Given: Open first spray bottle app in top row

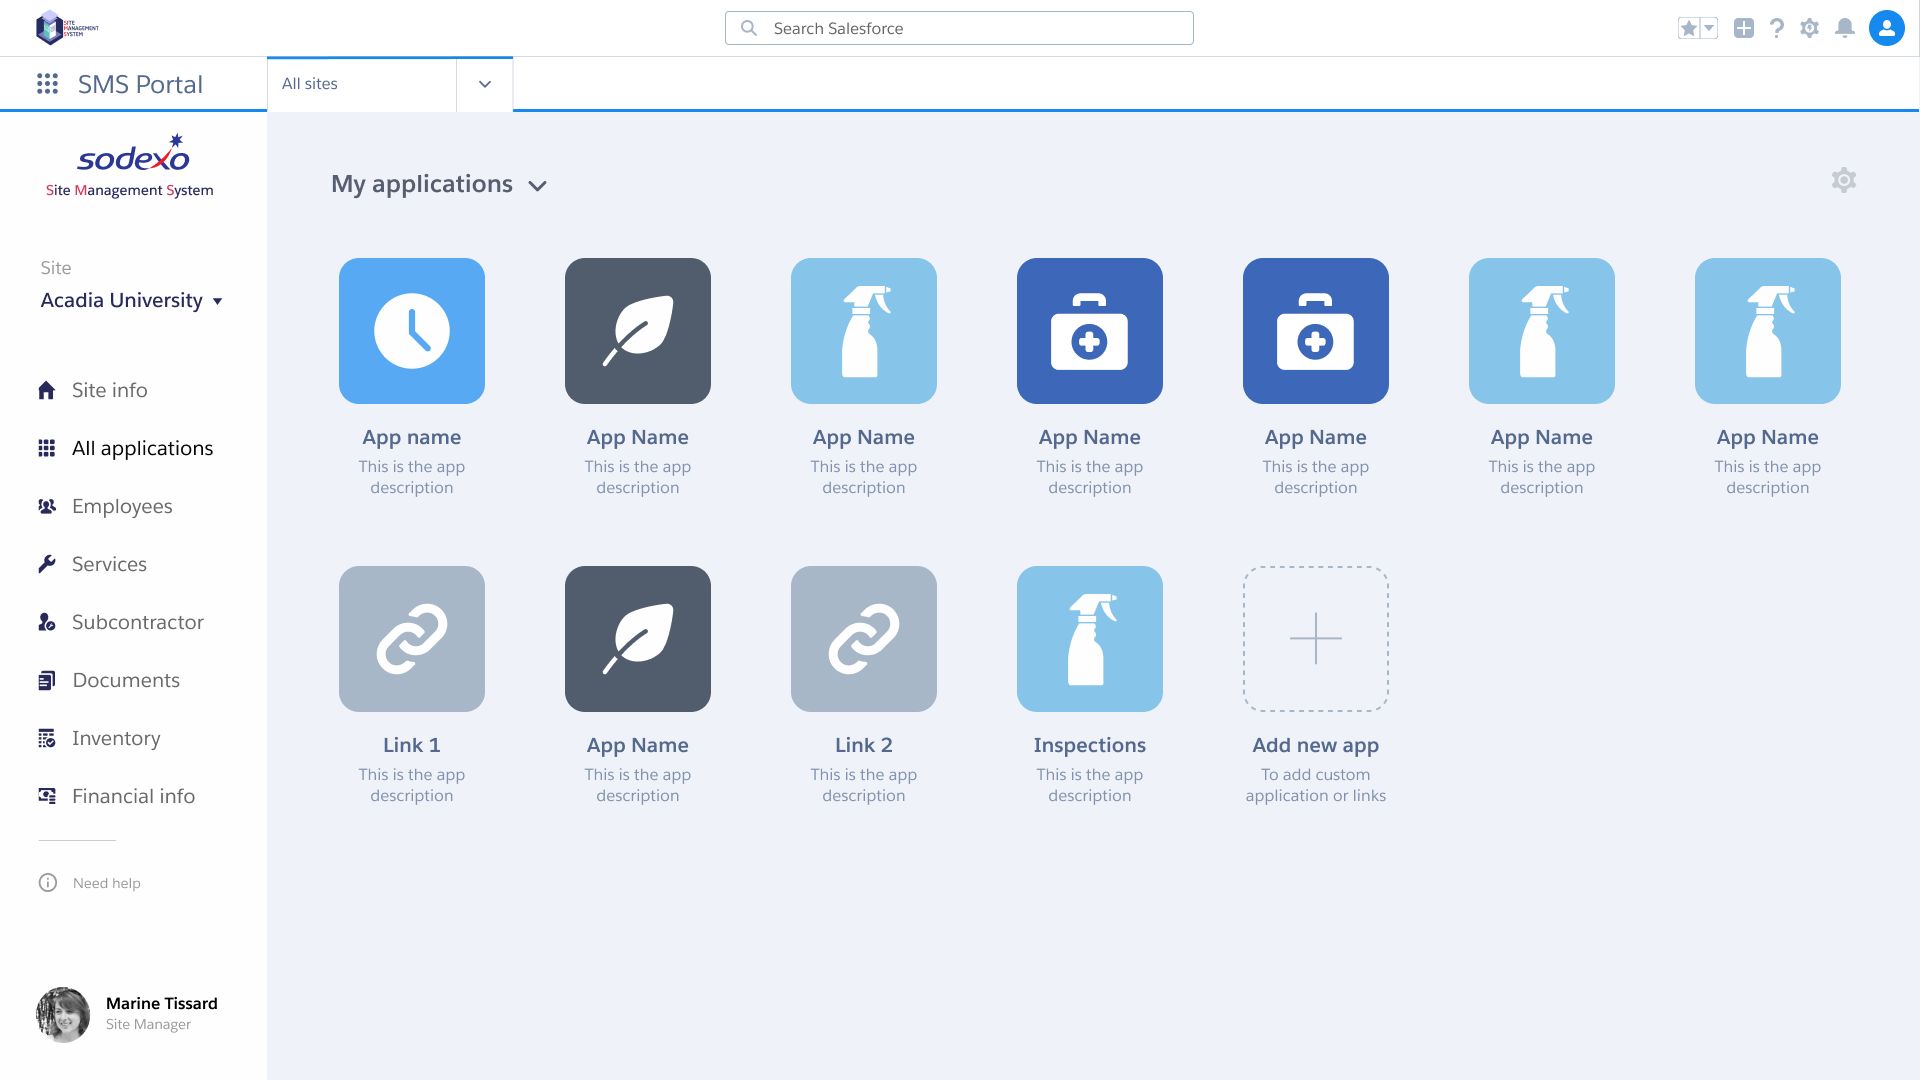Looking at the screenshot, I should tap(864, 331).
